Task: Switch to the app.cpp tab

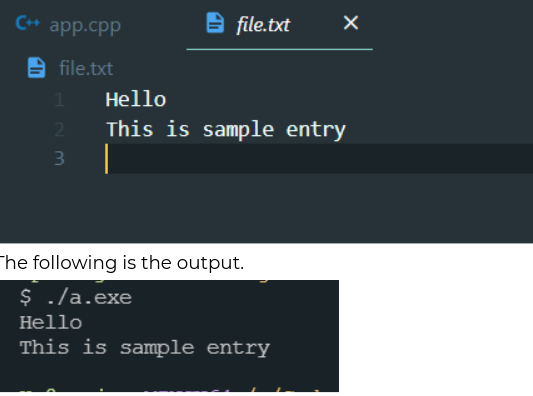Action: point(68,25)
